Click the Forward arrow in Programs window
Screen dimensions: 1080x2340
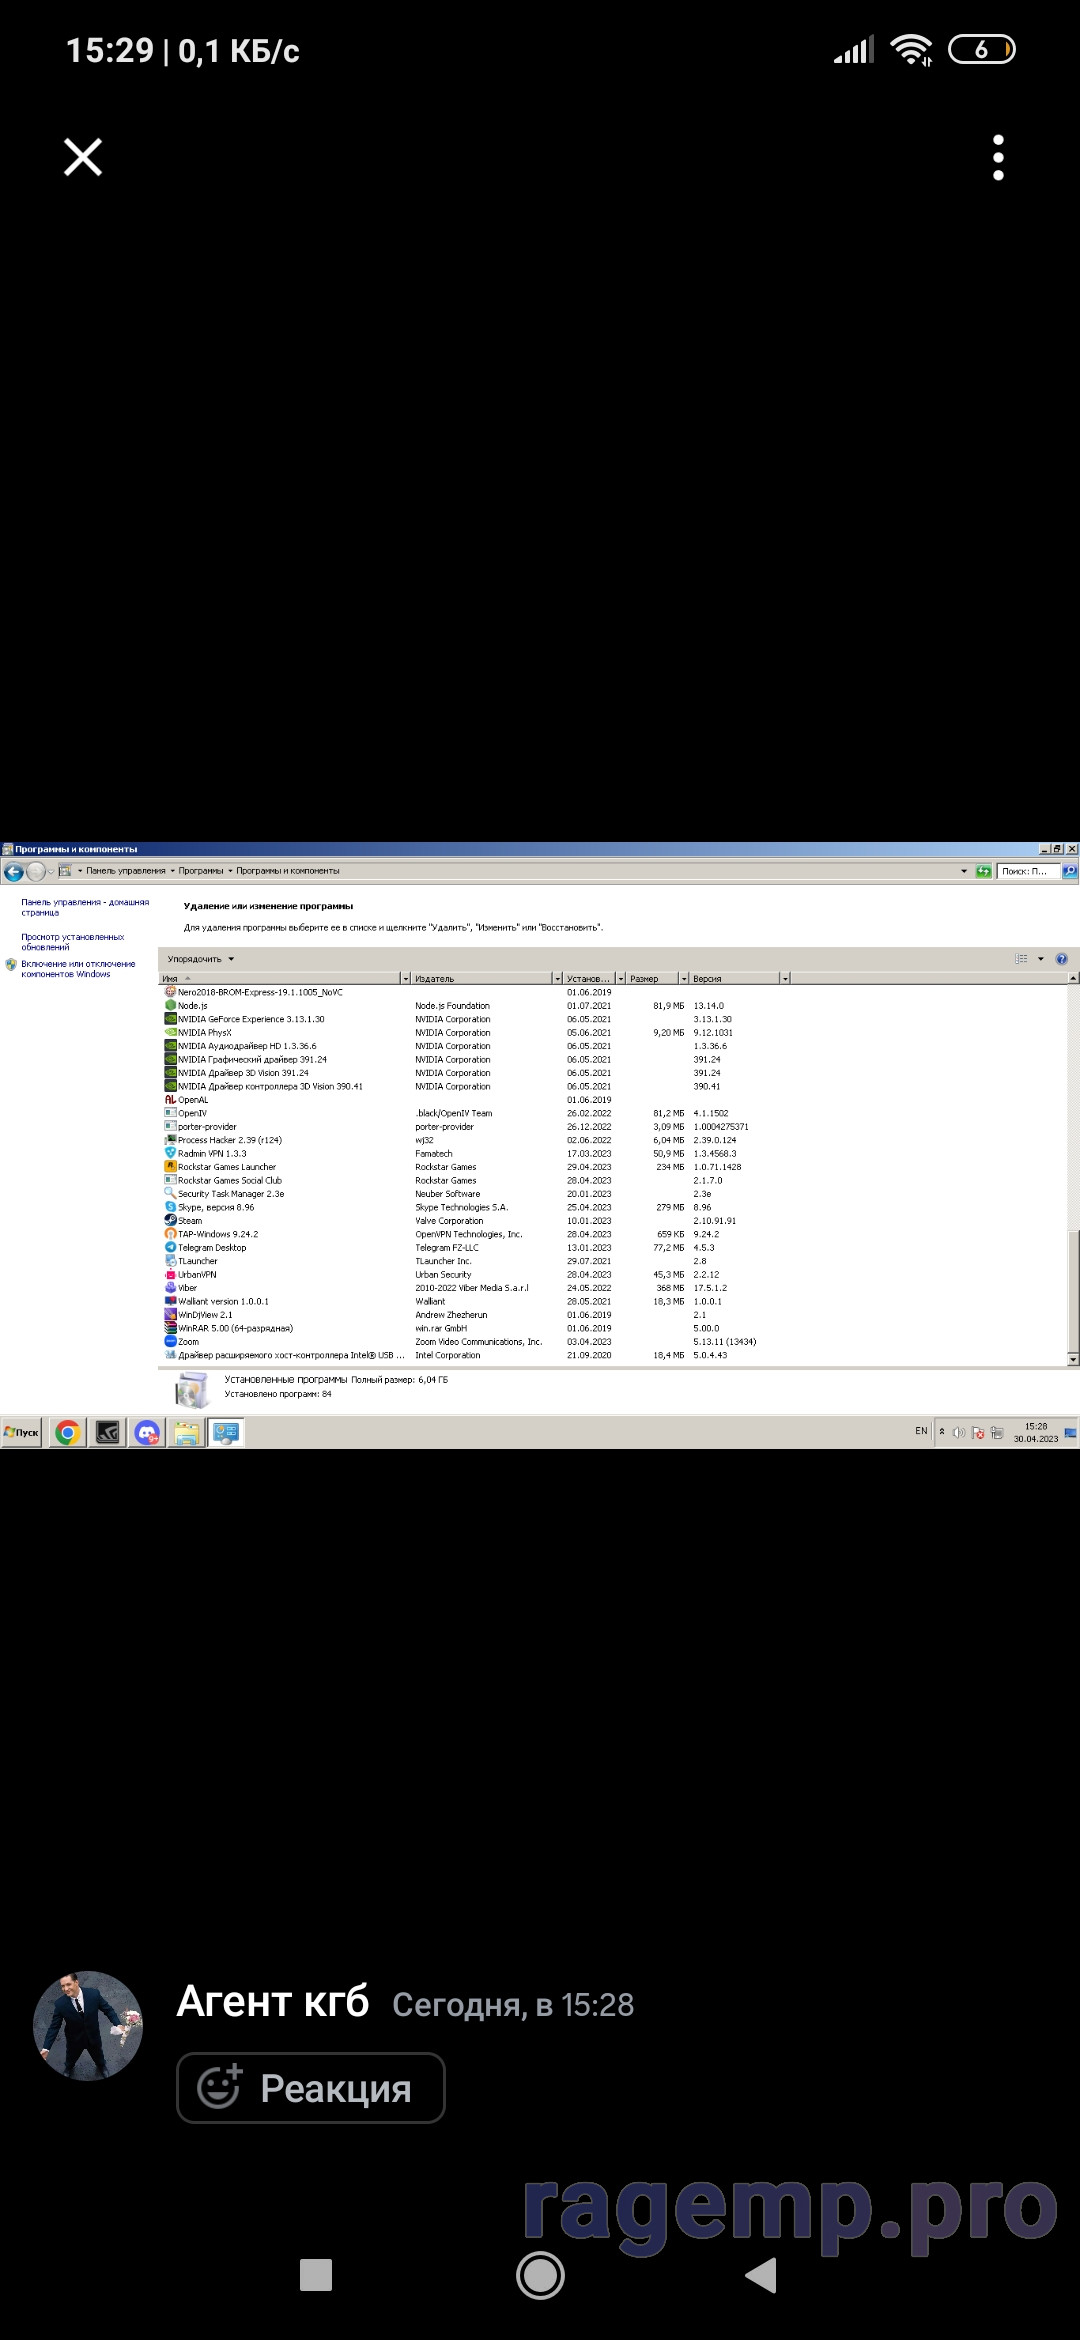35,871
